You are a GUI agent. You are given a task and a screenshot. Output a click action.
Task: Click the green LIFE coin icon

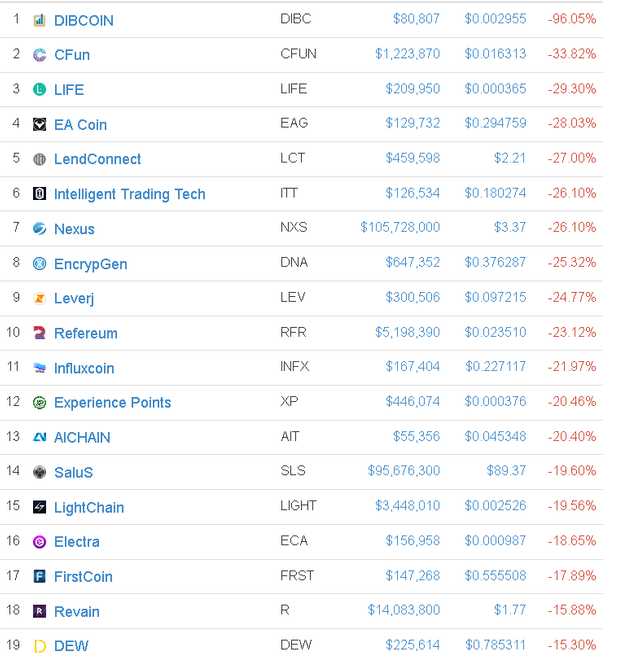point(39,90)
